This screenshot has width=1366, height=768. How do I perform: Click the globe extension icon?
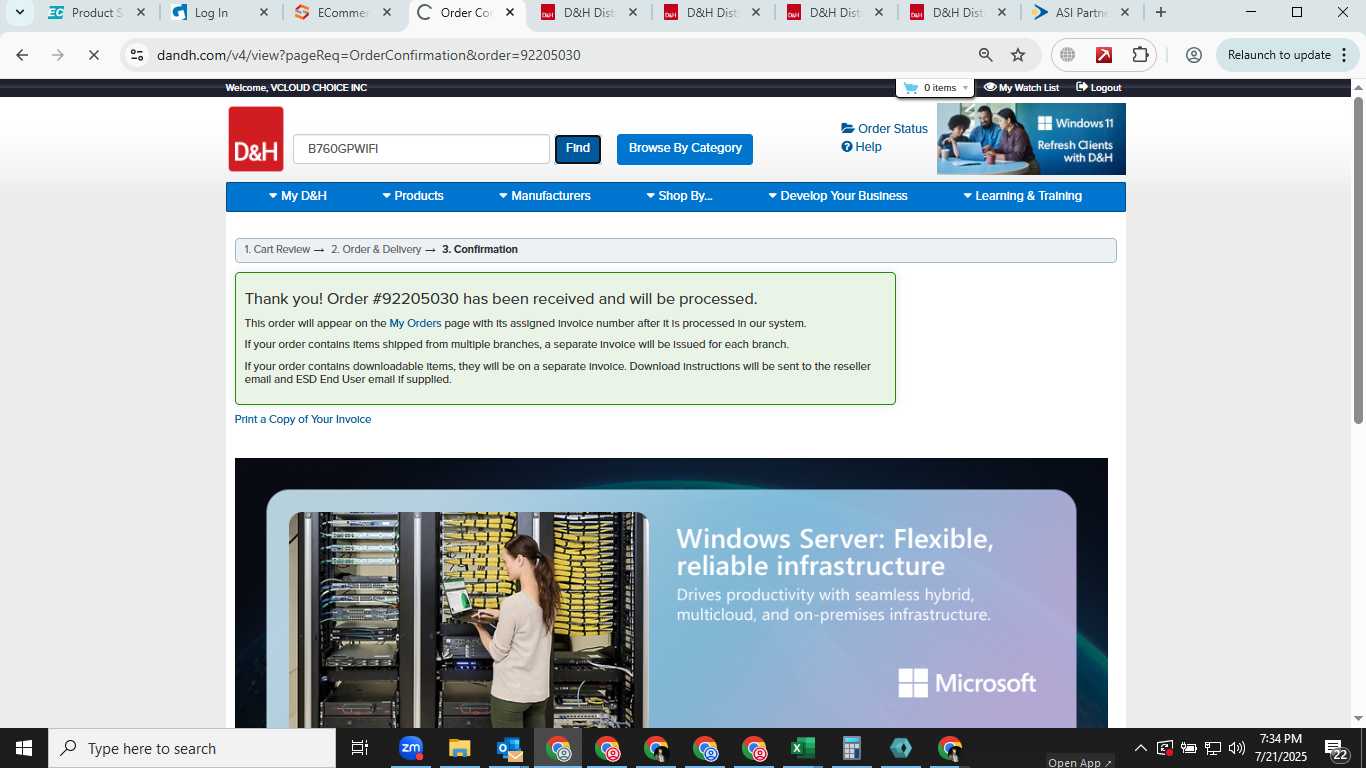click(x=1068, y=55)
